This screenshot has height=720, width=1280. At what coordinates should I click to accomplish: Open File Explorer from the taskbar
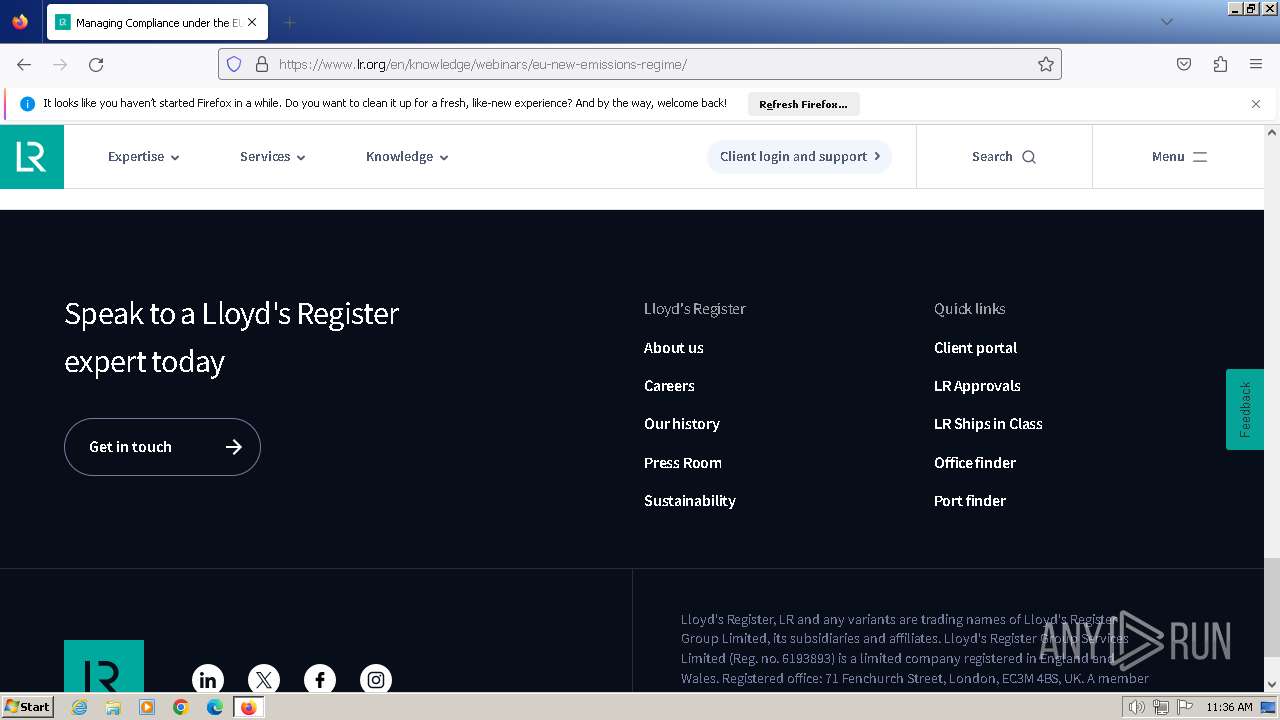113,707
